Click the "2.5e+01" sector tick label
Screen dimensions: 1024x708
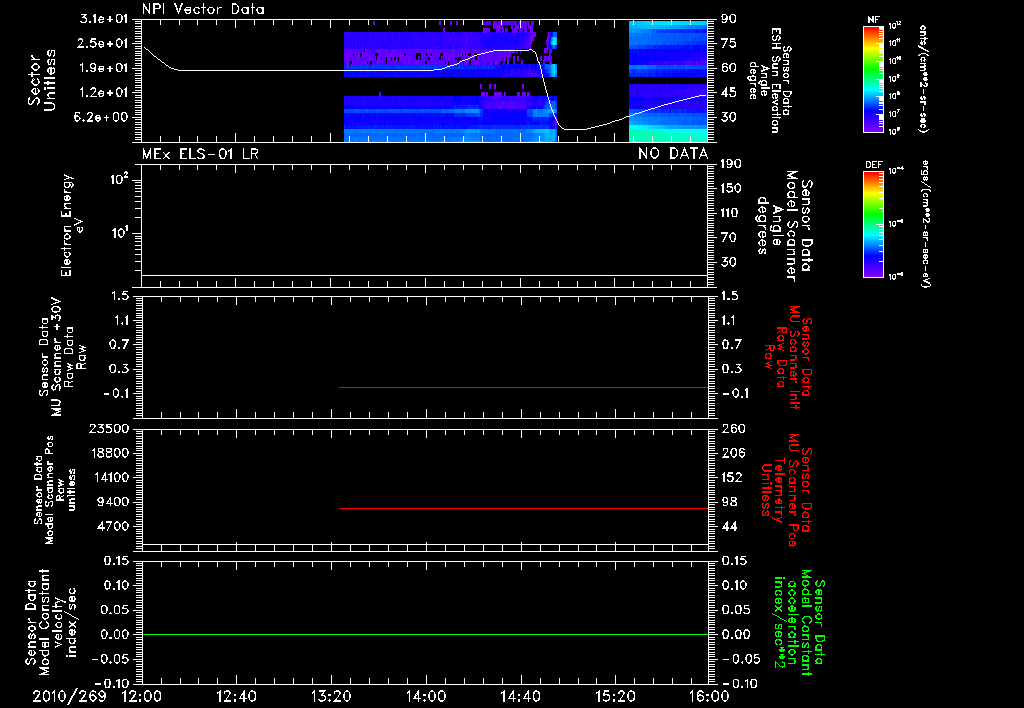104,44
